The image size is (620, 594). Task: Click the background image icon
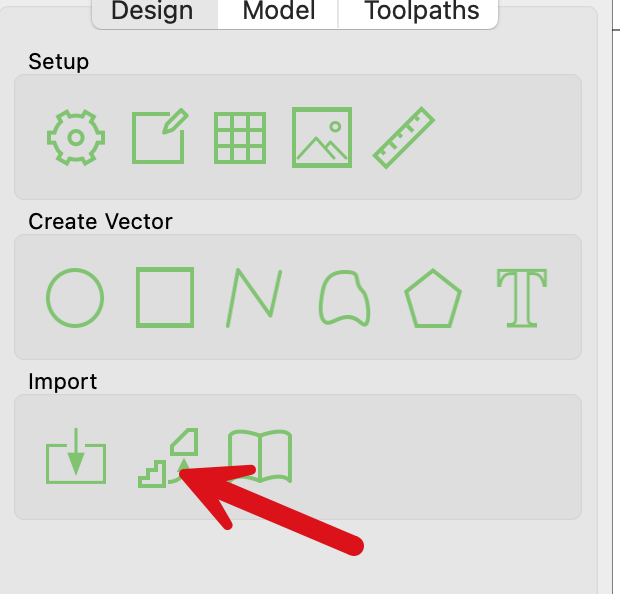pyautogui.click(x=322, y=137)
